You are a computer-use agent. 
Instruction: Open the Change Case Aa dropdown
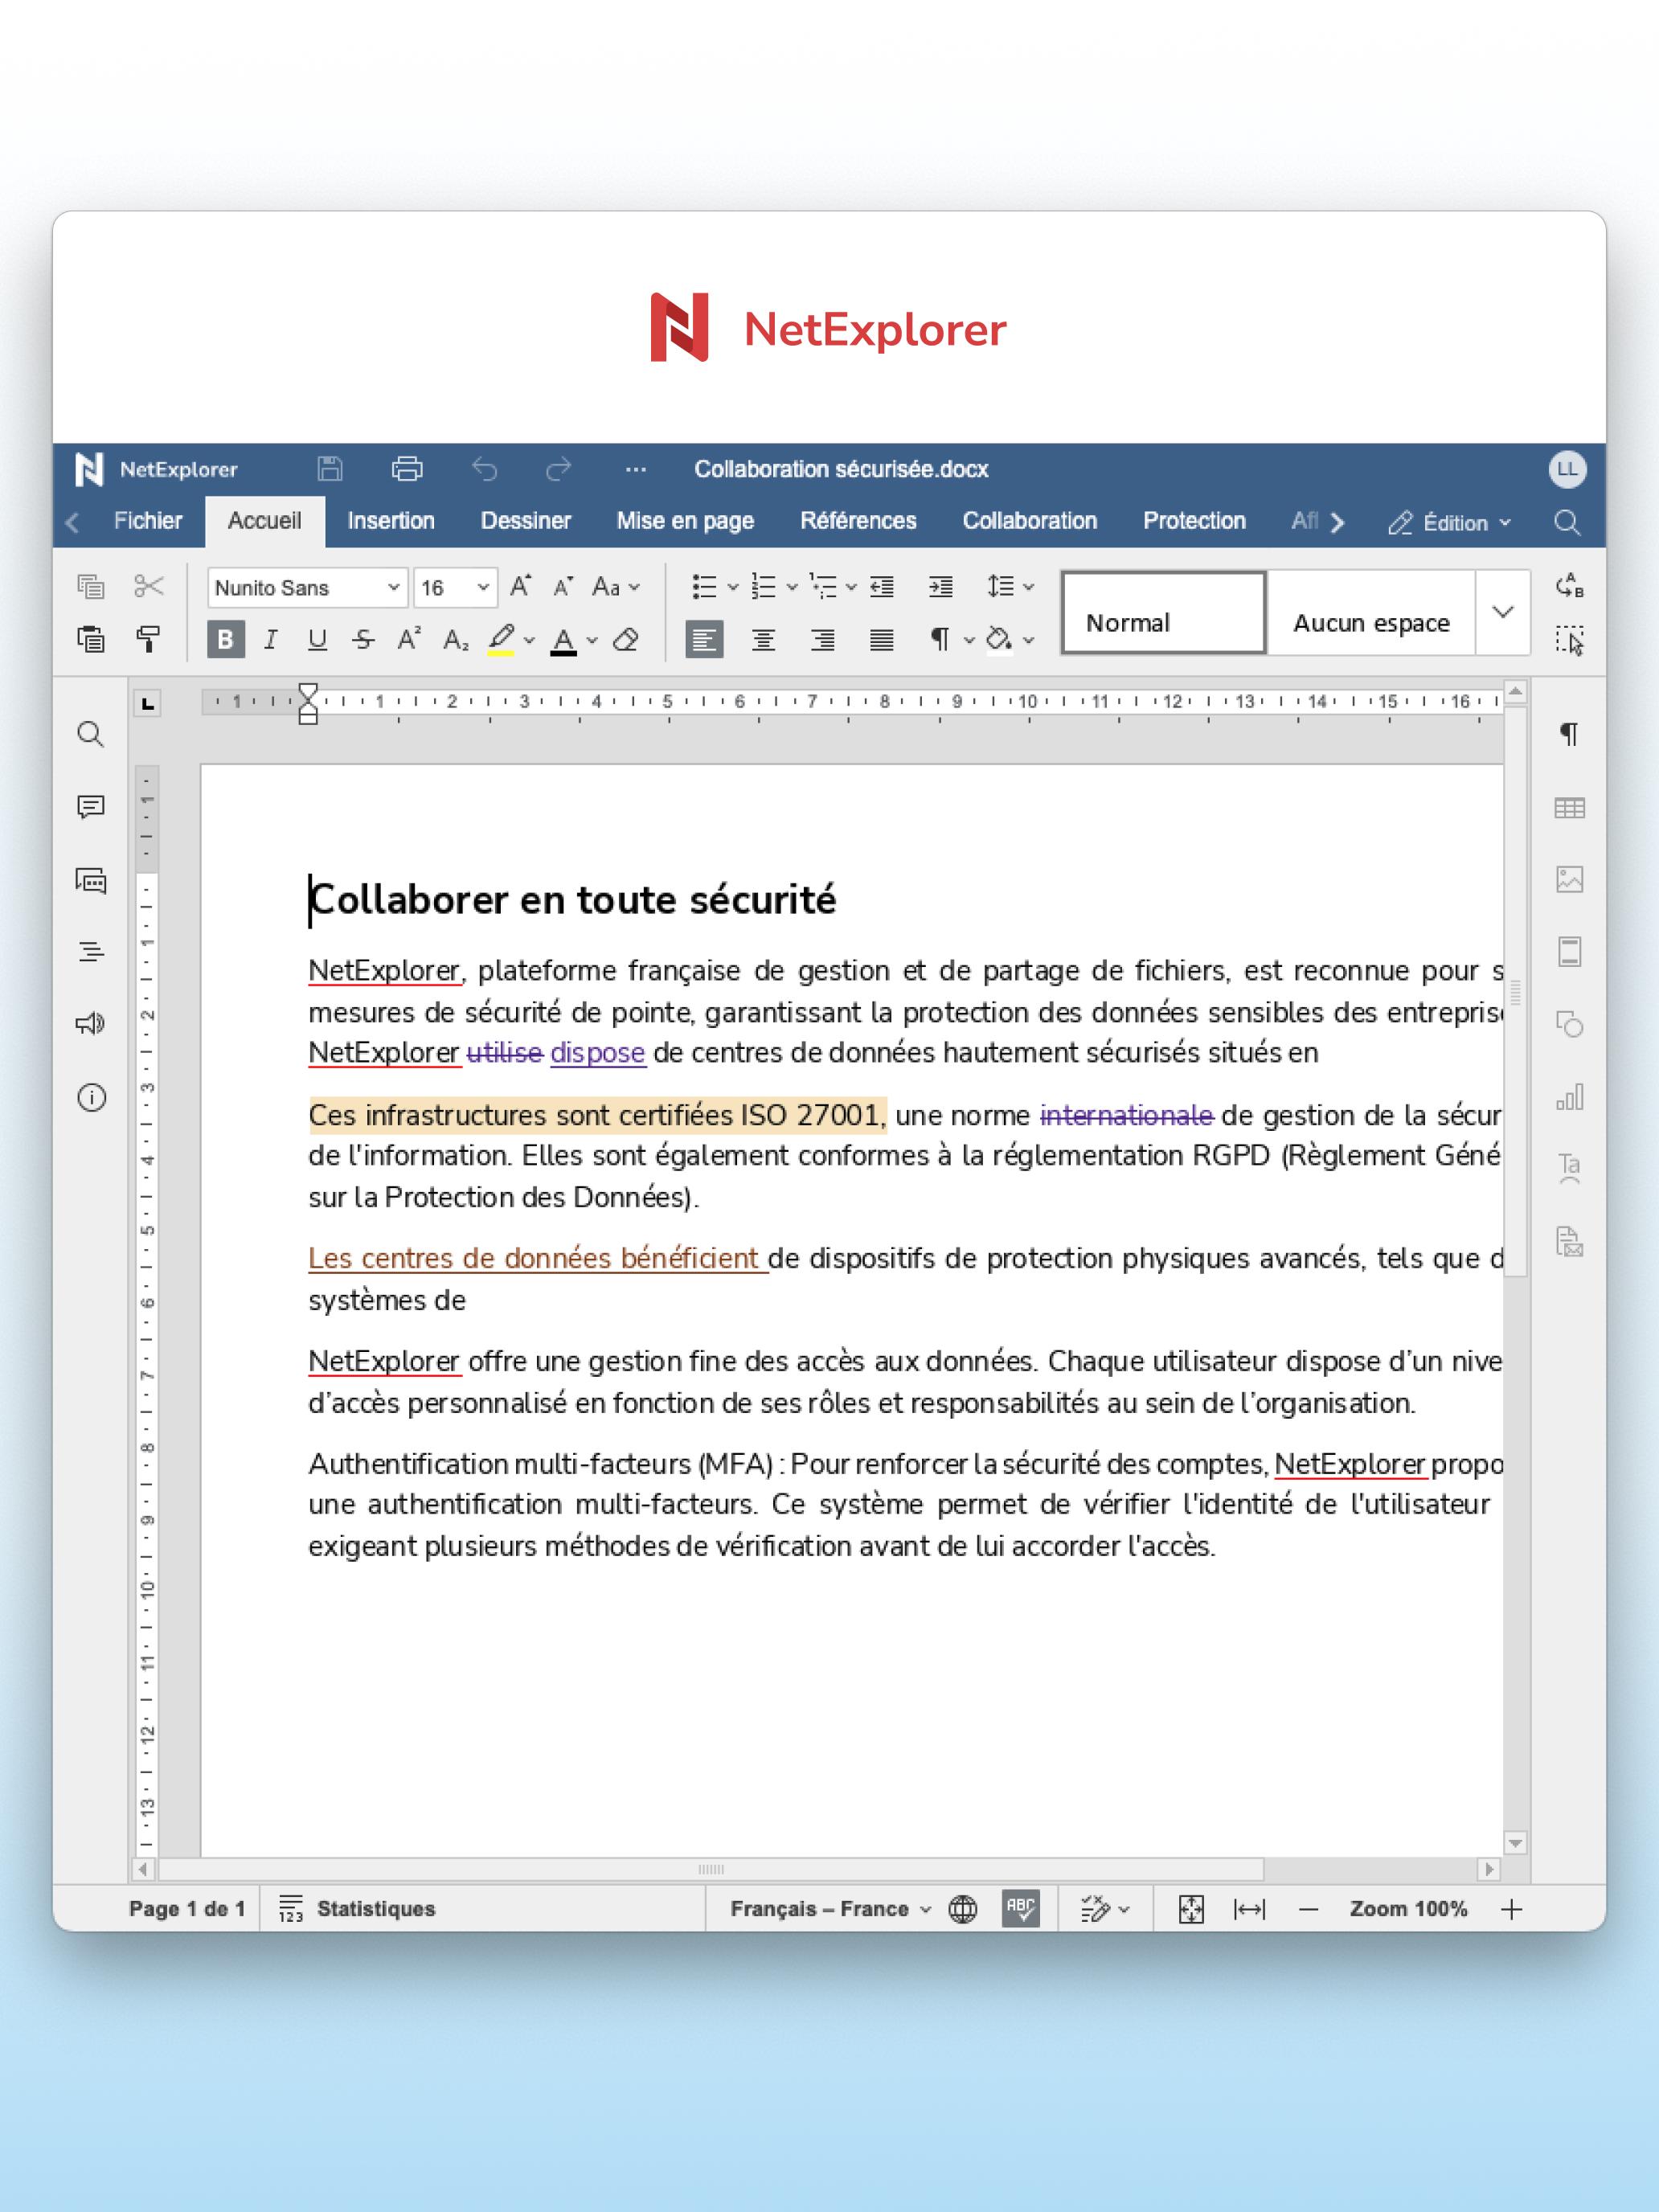[x=615, y=586]
